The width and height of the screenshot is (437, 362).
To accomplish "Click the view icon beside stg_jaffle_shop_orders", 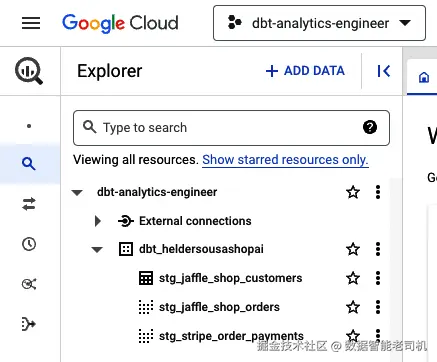I will 146,307.
